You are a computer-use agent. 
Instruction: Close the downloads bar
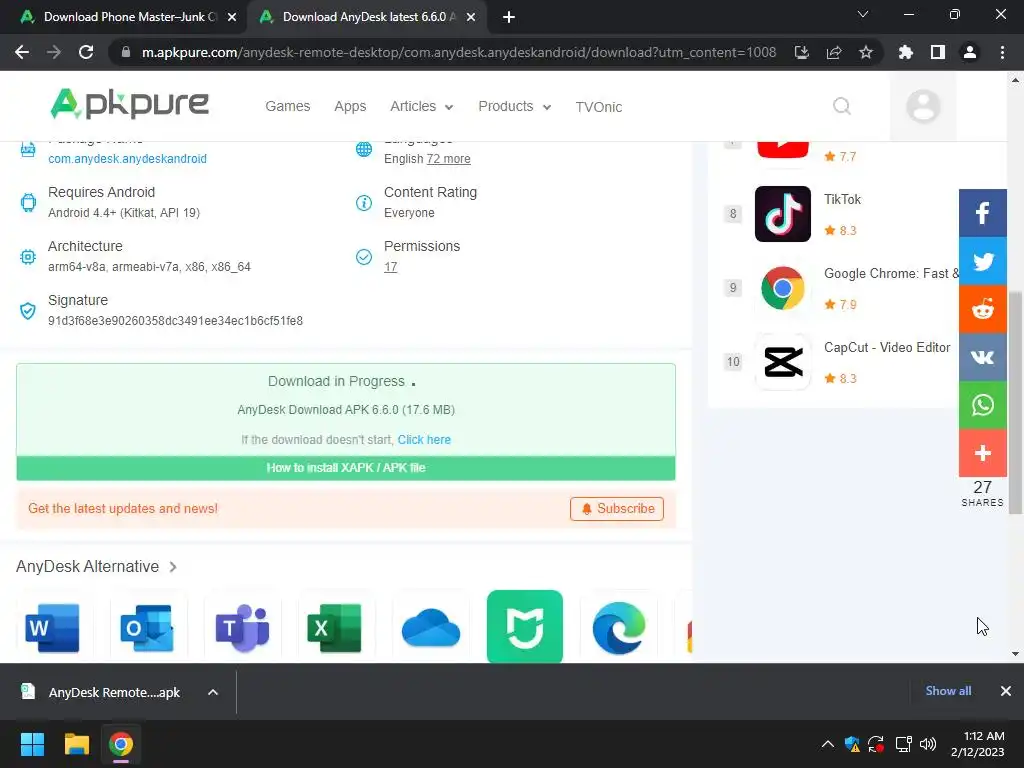pyautogui.click(x=1006, y=691)
